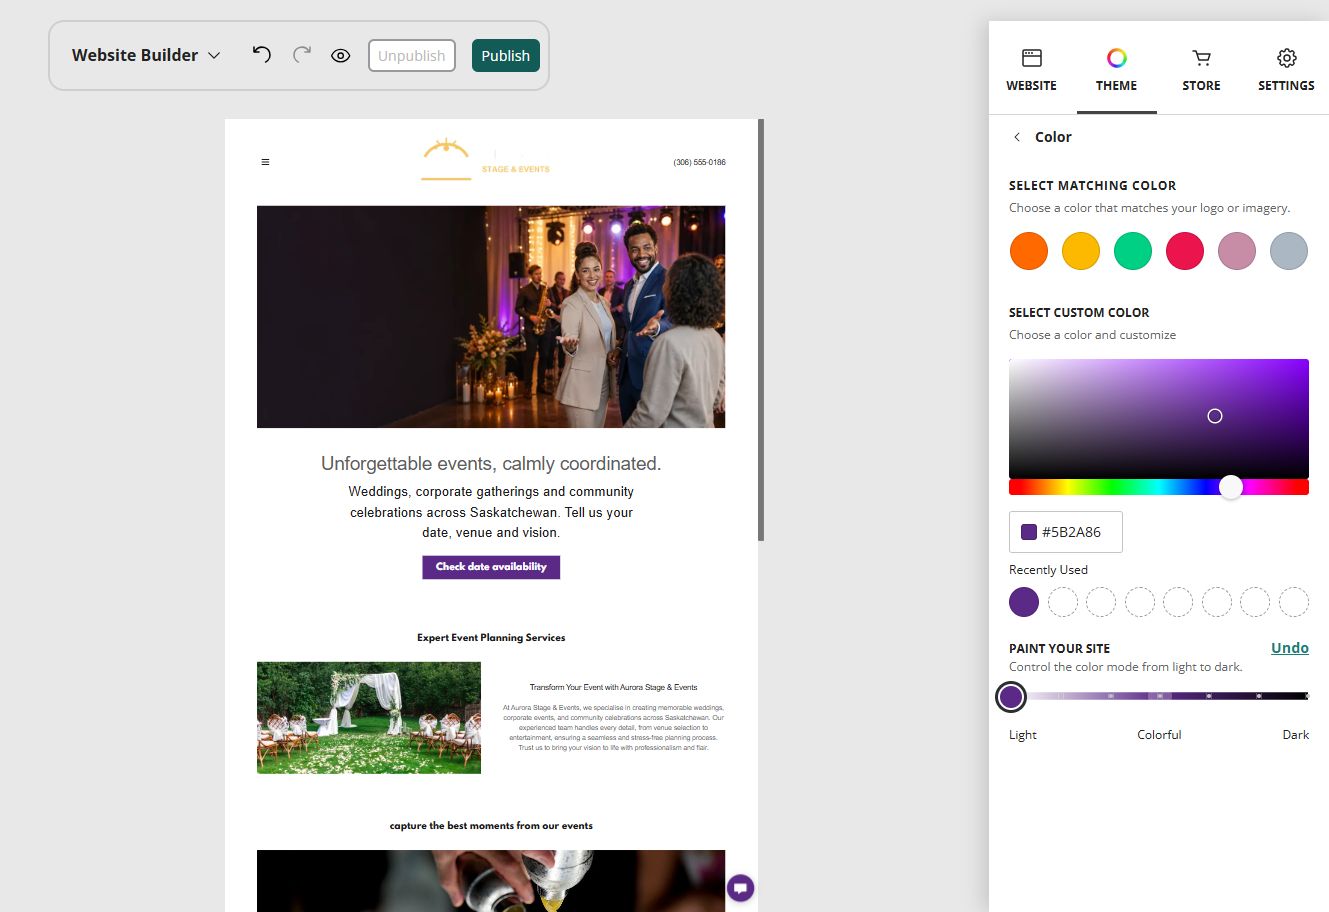1329x912 pixels.
Task: Click the light-to-dark color mode slider handle
Action: 1011,697
